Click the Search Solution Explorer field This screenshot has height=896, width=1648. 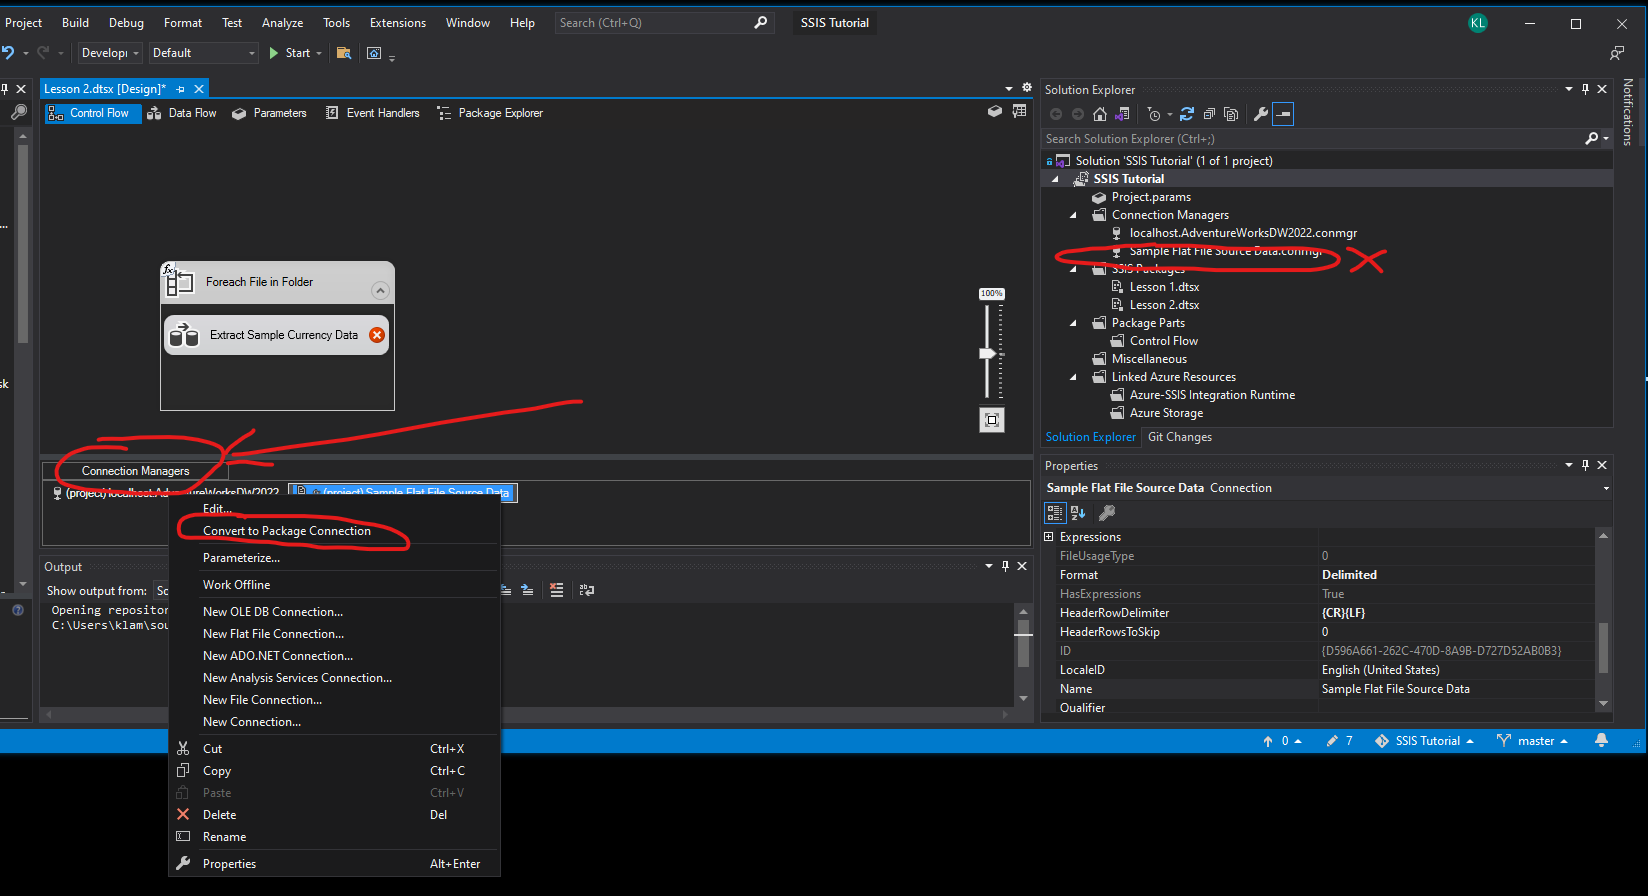[x=1310, y=139]
